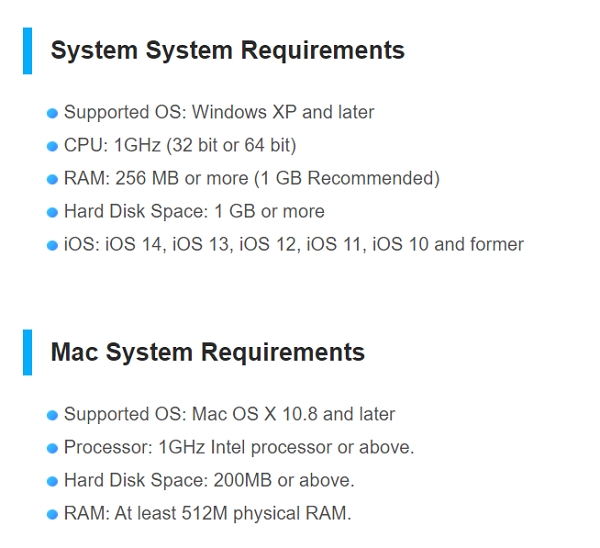The width and height of the screenshot is (600, 548).
Task: Click the Mac System Requirements heading
Action: [x=208, y=352]
